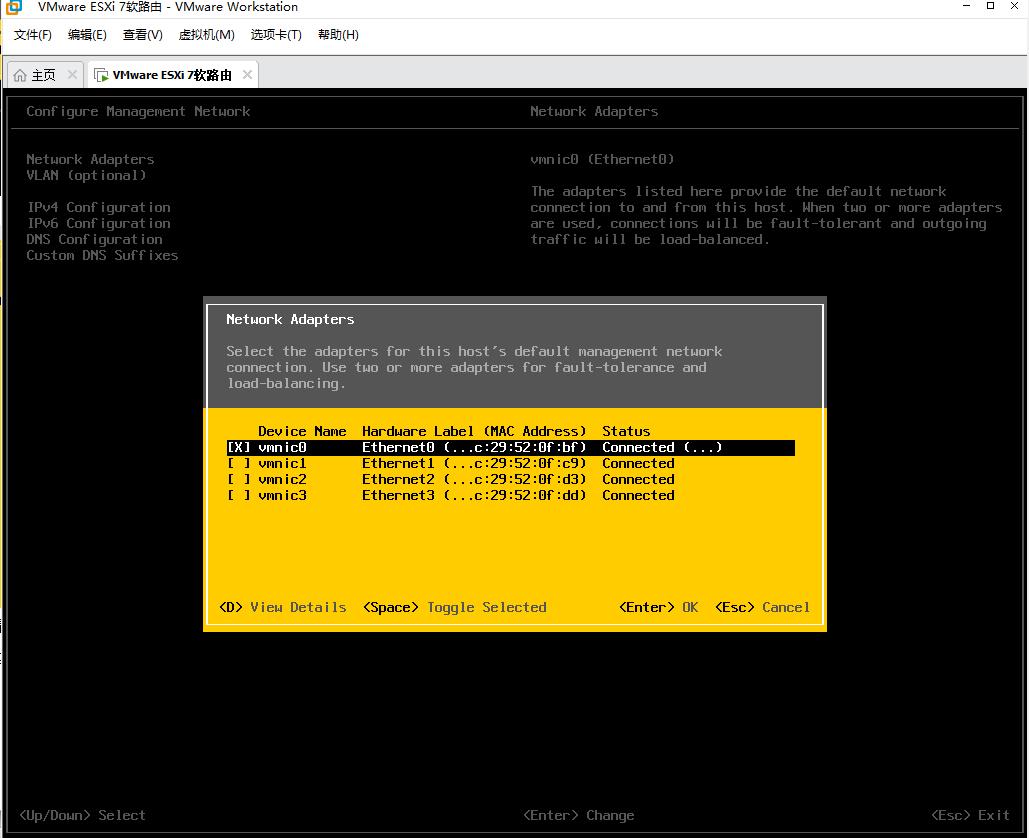Expand the 虚拟机(M) menu
Viewport: 1029px width, 838px height.
pos(206,35)
